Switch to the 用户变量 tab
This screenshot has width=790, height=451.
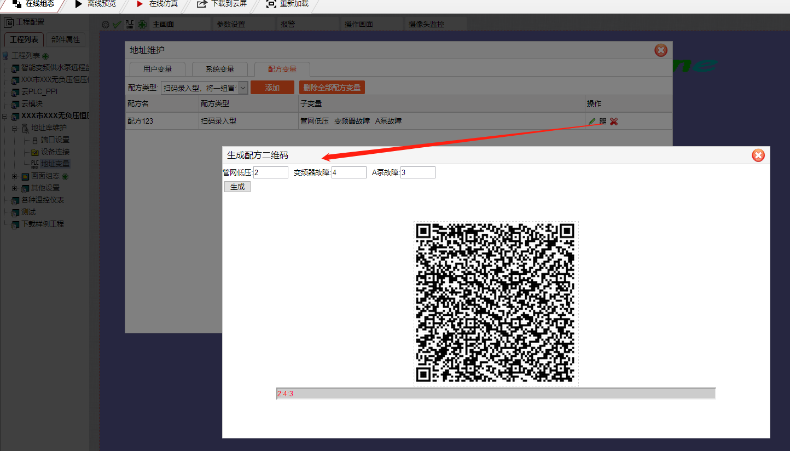point(157,69)
